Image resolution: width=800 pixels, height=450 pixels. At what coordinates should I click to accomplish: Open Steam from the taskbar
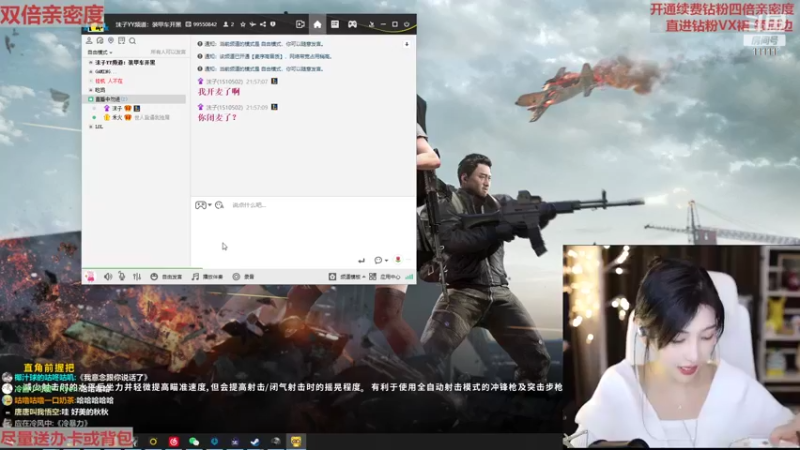click(255, 441)
